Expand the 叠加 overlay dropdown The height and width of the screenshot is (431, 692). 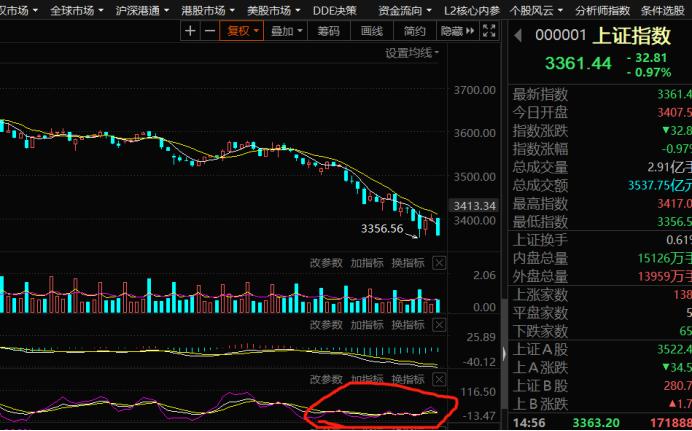[x=286, y=31]
